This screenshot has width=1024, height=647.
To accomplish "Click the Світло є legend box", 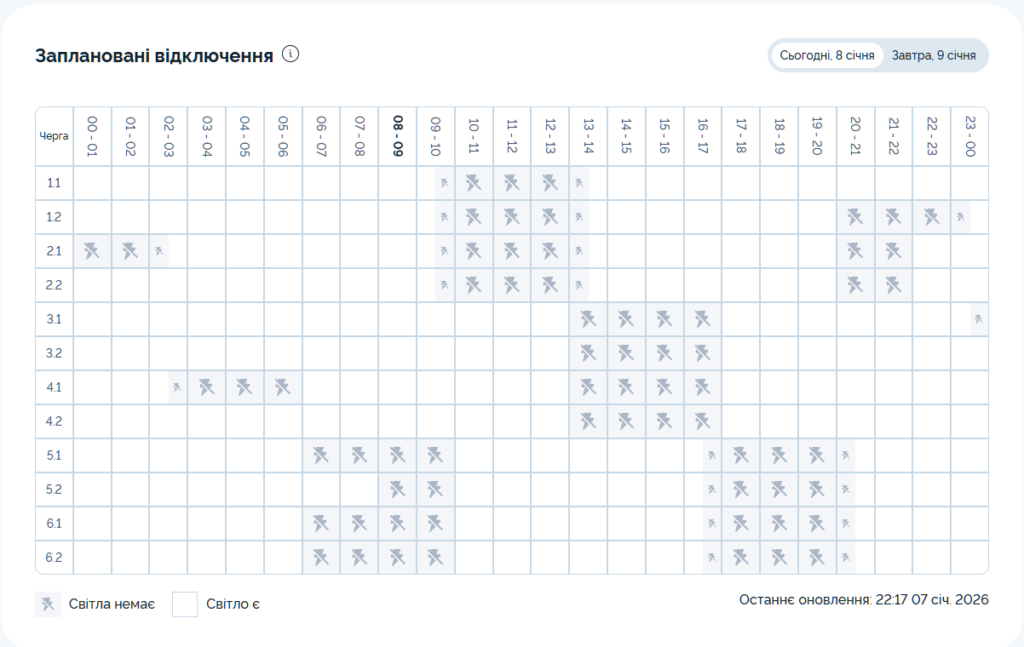I will pos(185,604).
